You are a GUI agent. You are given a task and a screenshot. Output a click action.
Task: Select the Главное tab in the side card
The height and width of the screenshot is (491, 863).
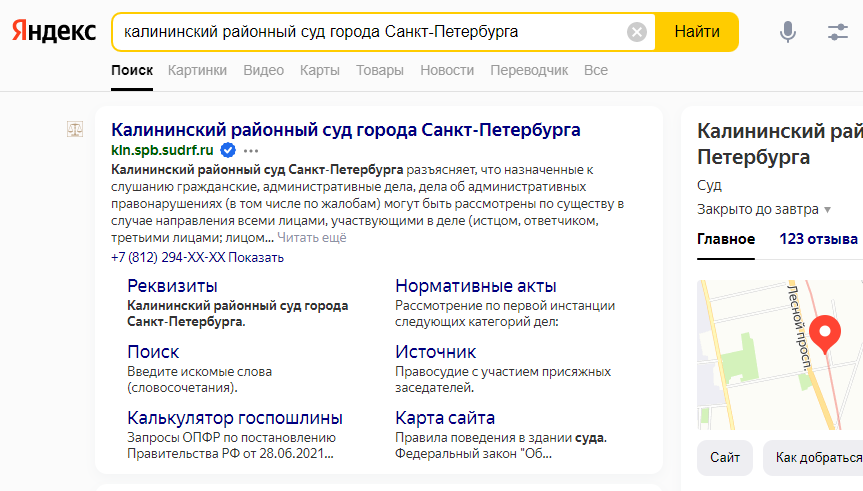point(726,239)
